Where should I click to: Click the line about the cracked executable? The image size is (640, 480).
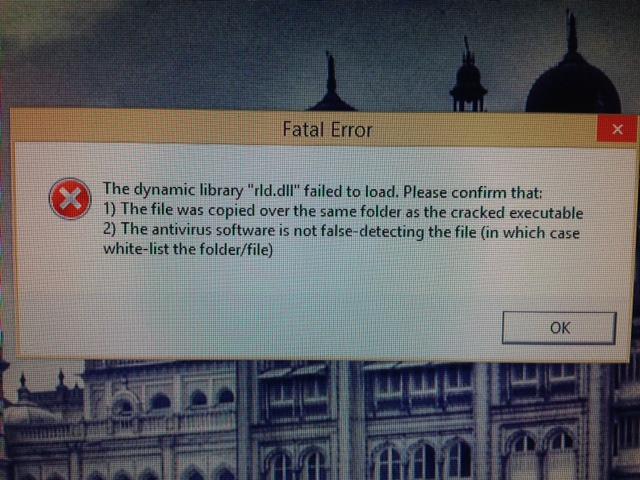[x=343, y=211]
